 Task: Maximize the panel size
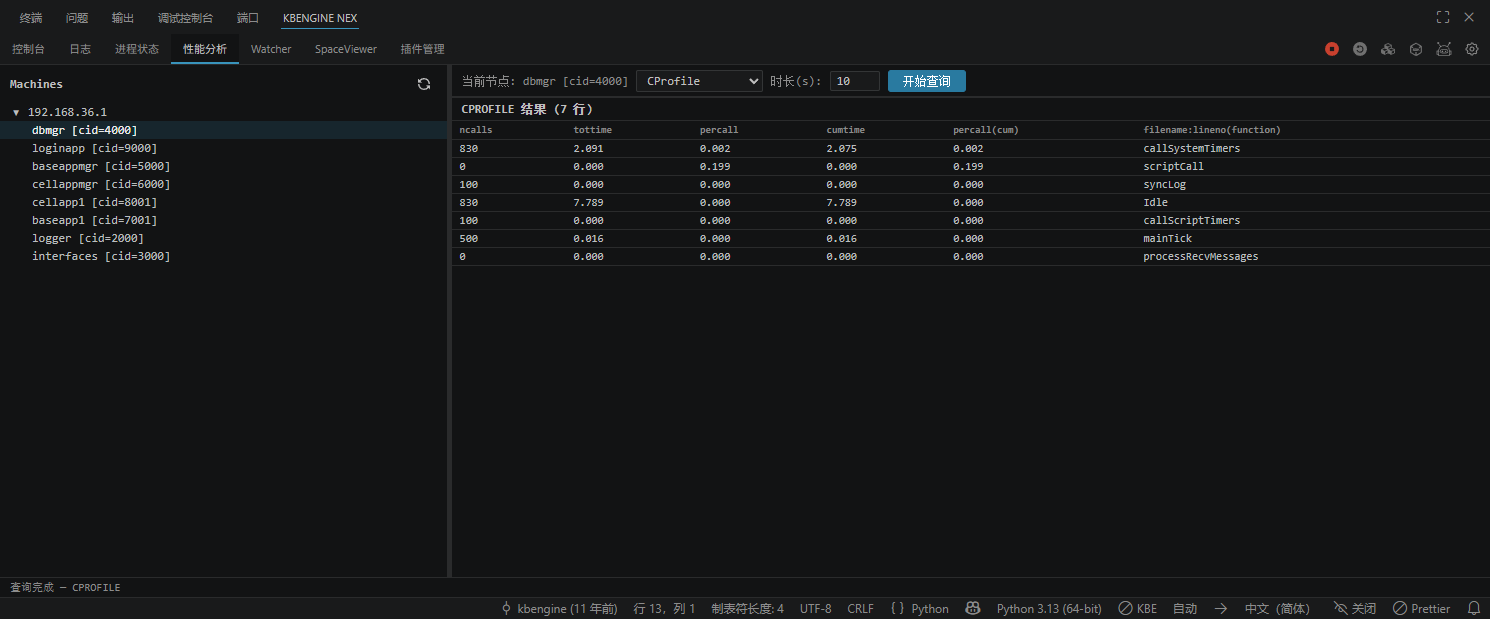coord(1443,17)
